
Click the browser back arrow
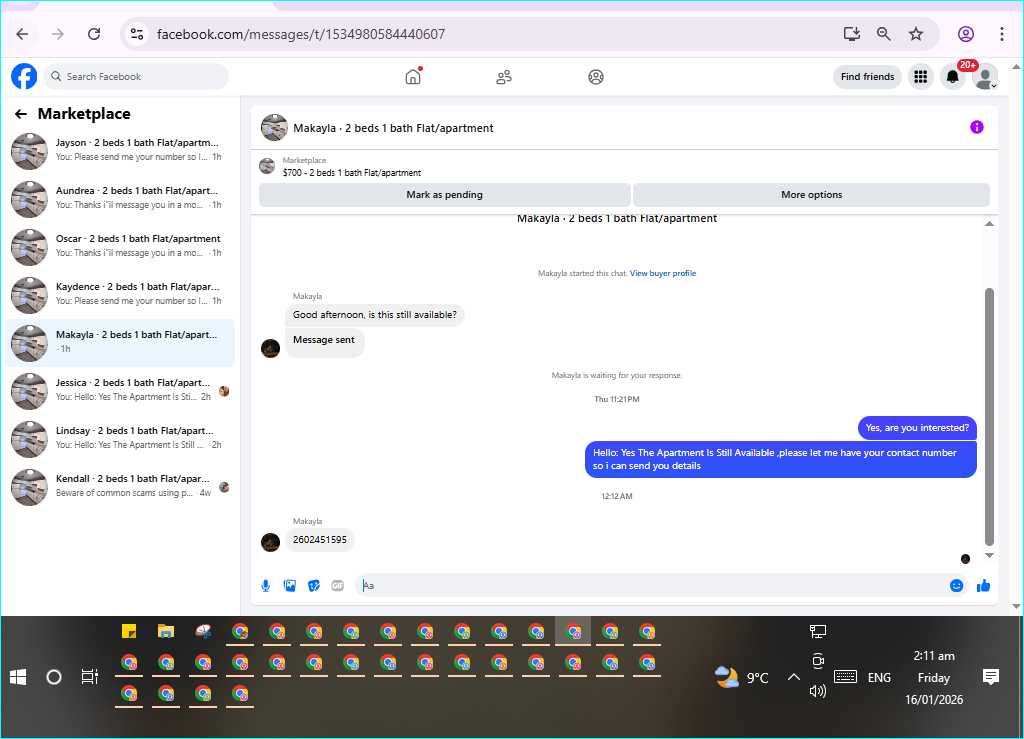[x=22, y=34]
